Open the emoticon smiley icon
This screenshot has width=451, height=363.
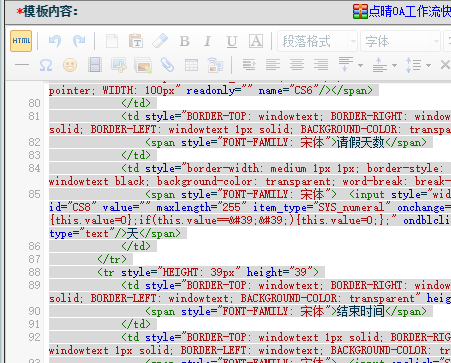coord(70,65)
